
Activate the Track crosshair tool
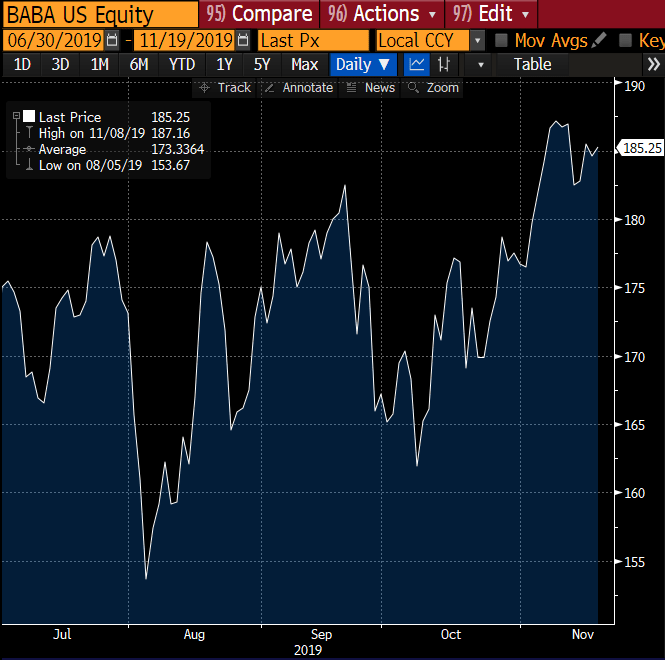pos(225,88)
